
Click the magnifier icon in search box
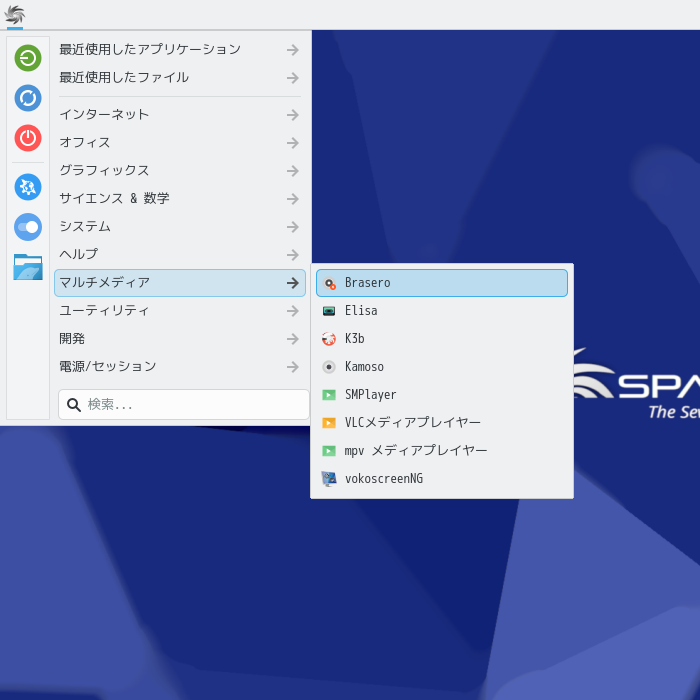(x=74, y=405)
